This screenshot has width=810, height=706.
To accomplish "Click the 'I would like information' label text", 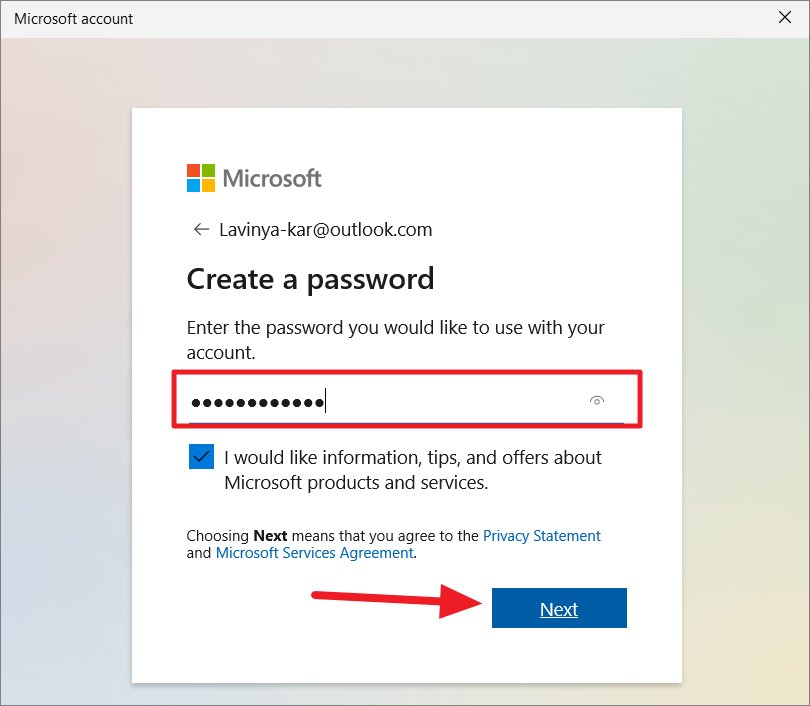I will coord(413,458).
